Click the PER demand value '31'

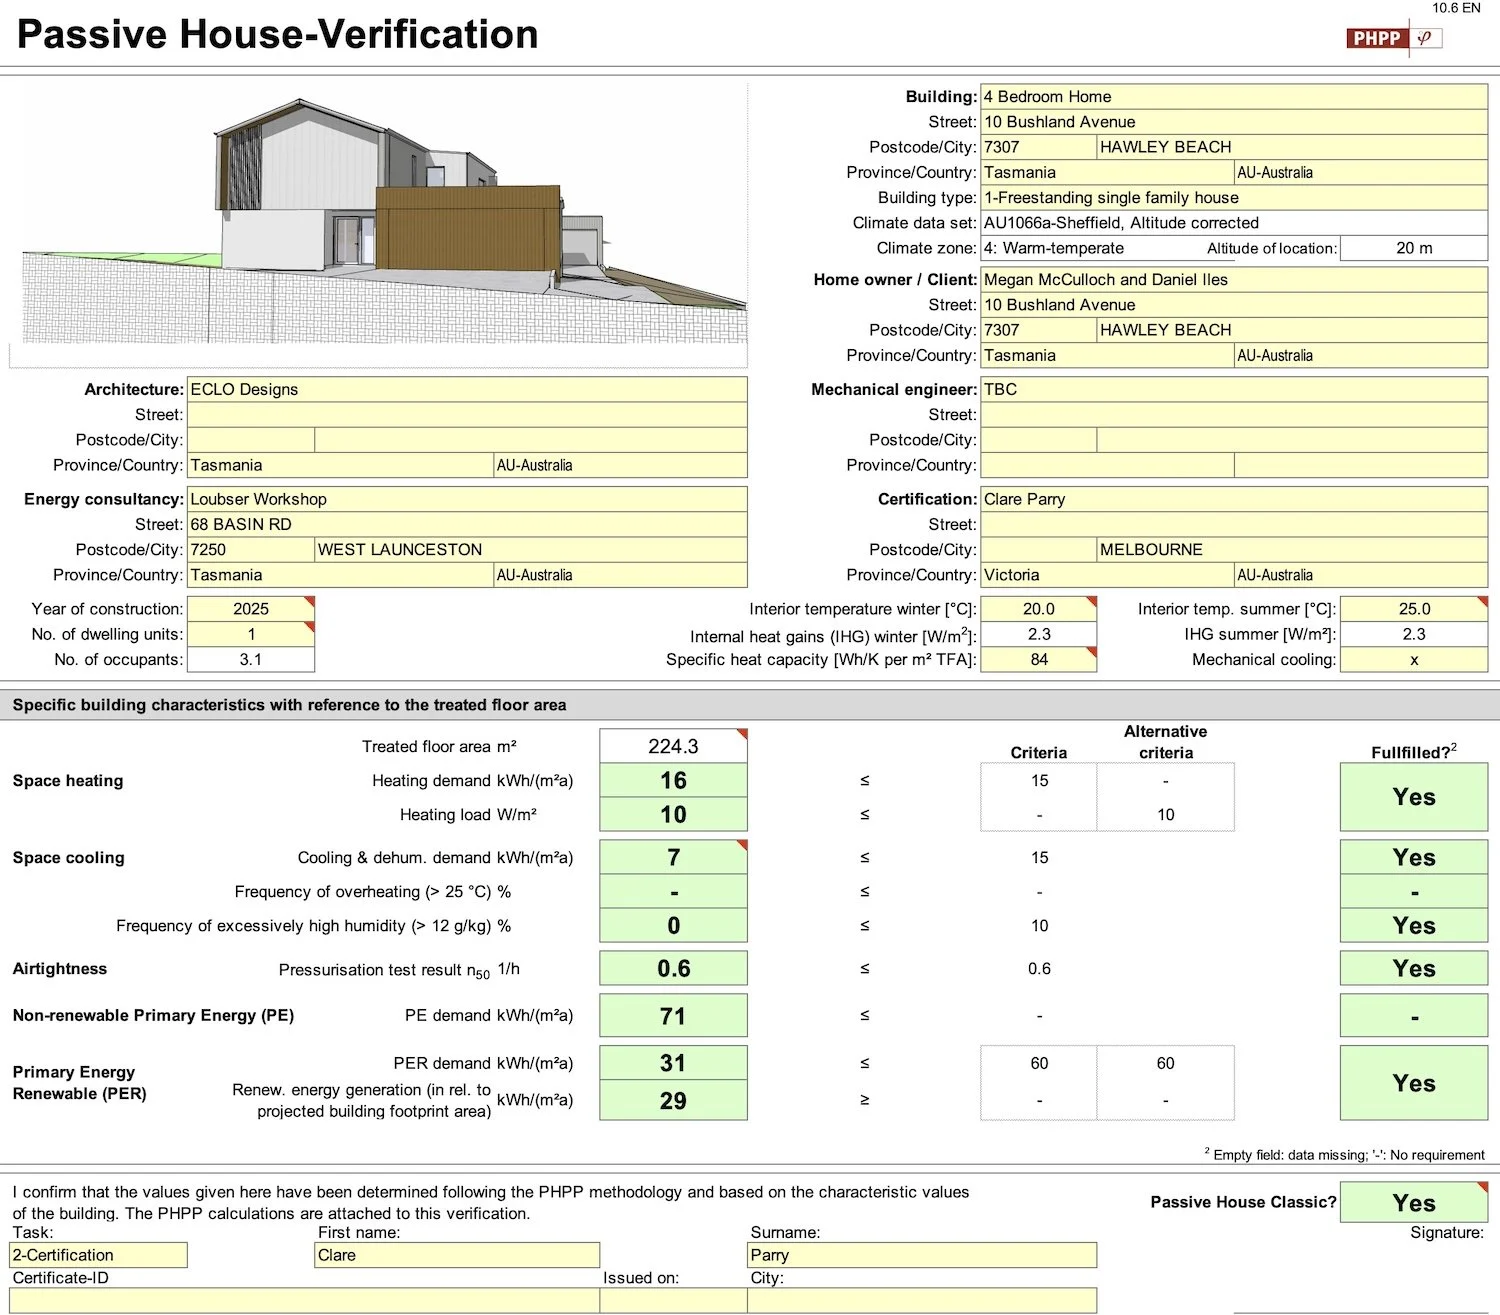tap(674, 1063)
